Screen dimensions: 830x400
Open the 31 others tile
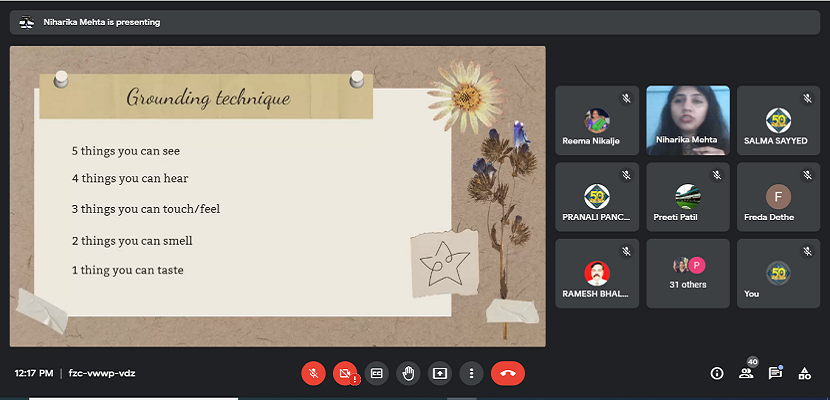click(688, 274)
